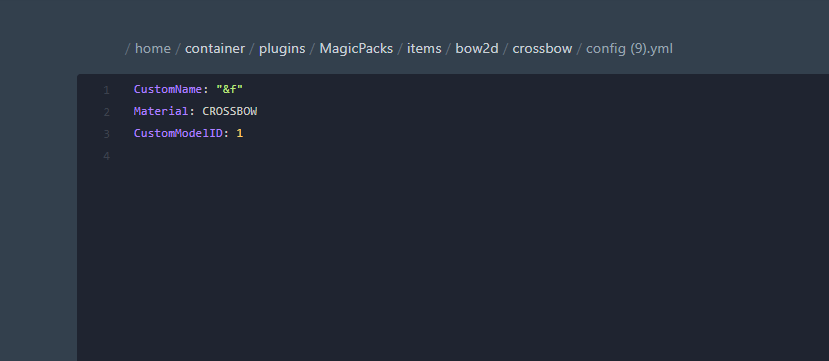Click the CustomModelID value 1
The width and height of the screenshot is (829, 361).
(x=240, y=133)
